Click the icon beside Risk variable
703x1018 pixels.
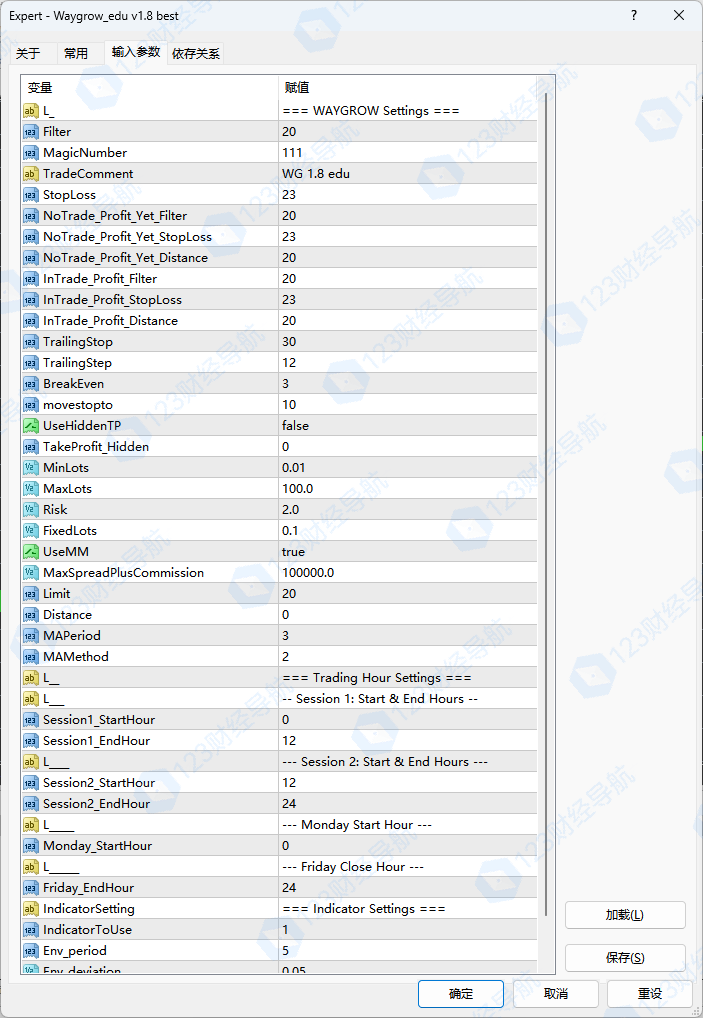31,510
